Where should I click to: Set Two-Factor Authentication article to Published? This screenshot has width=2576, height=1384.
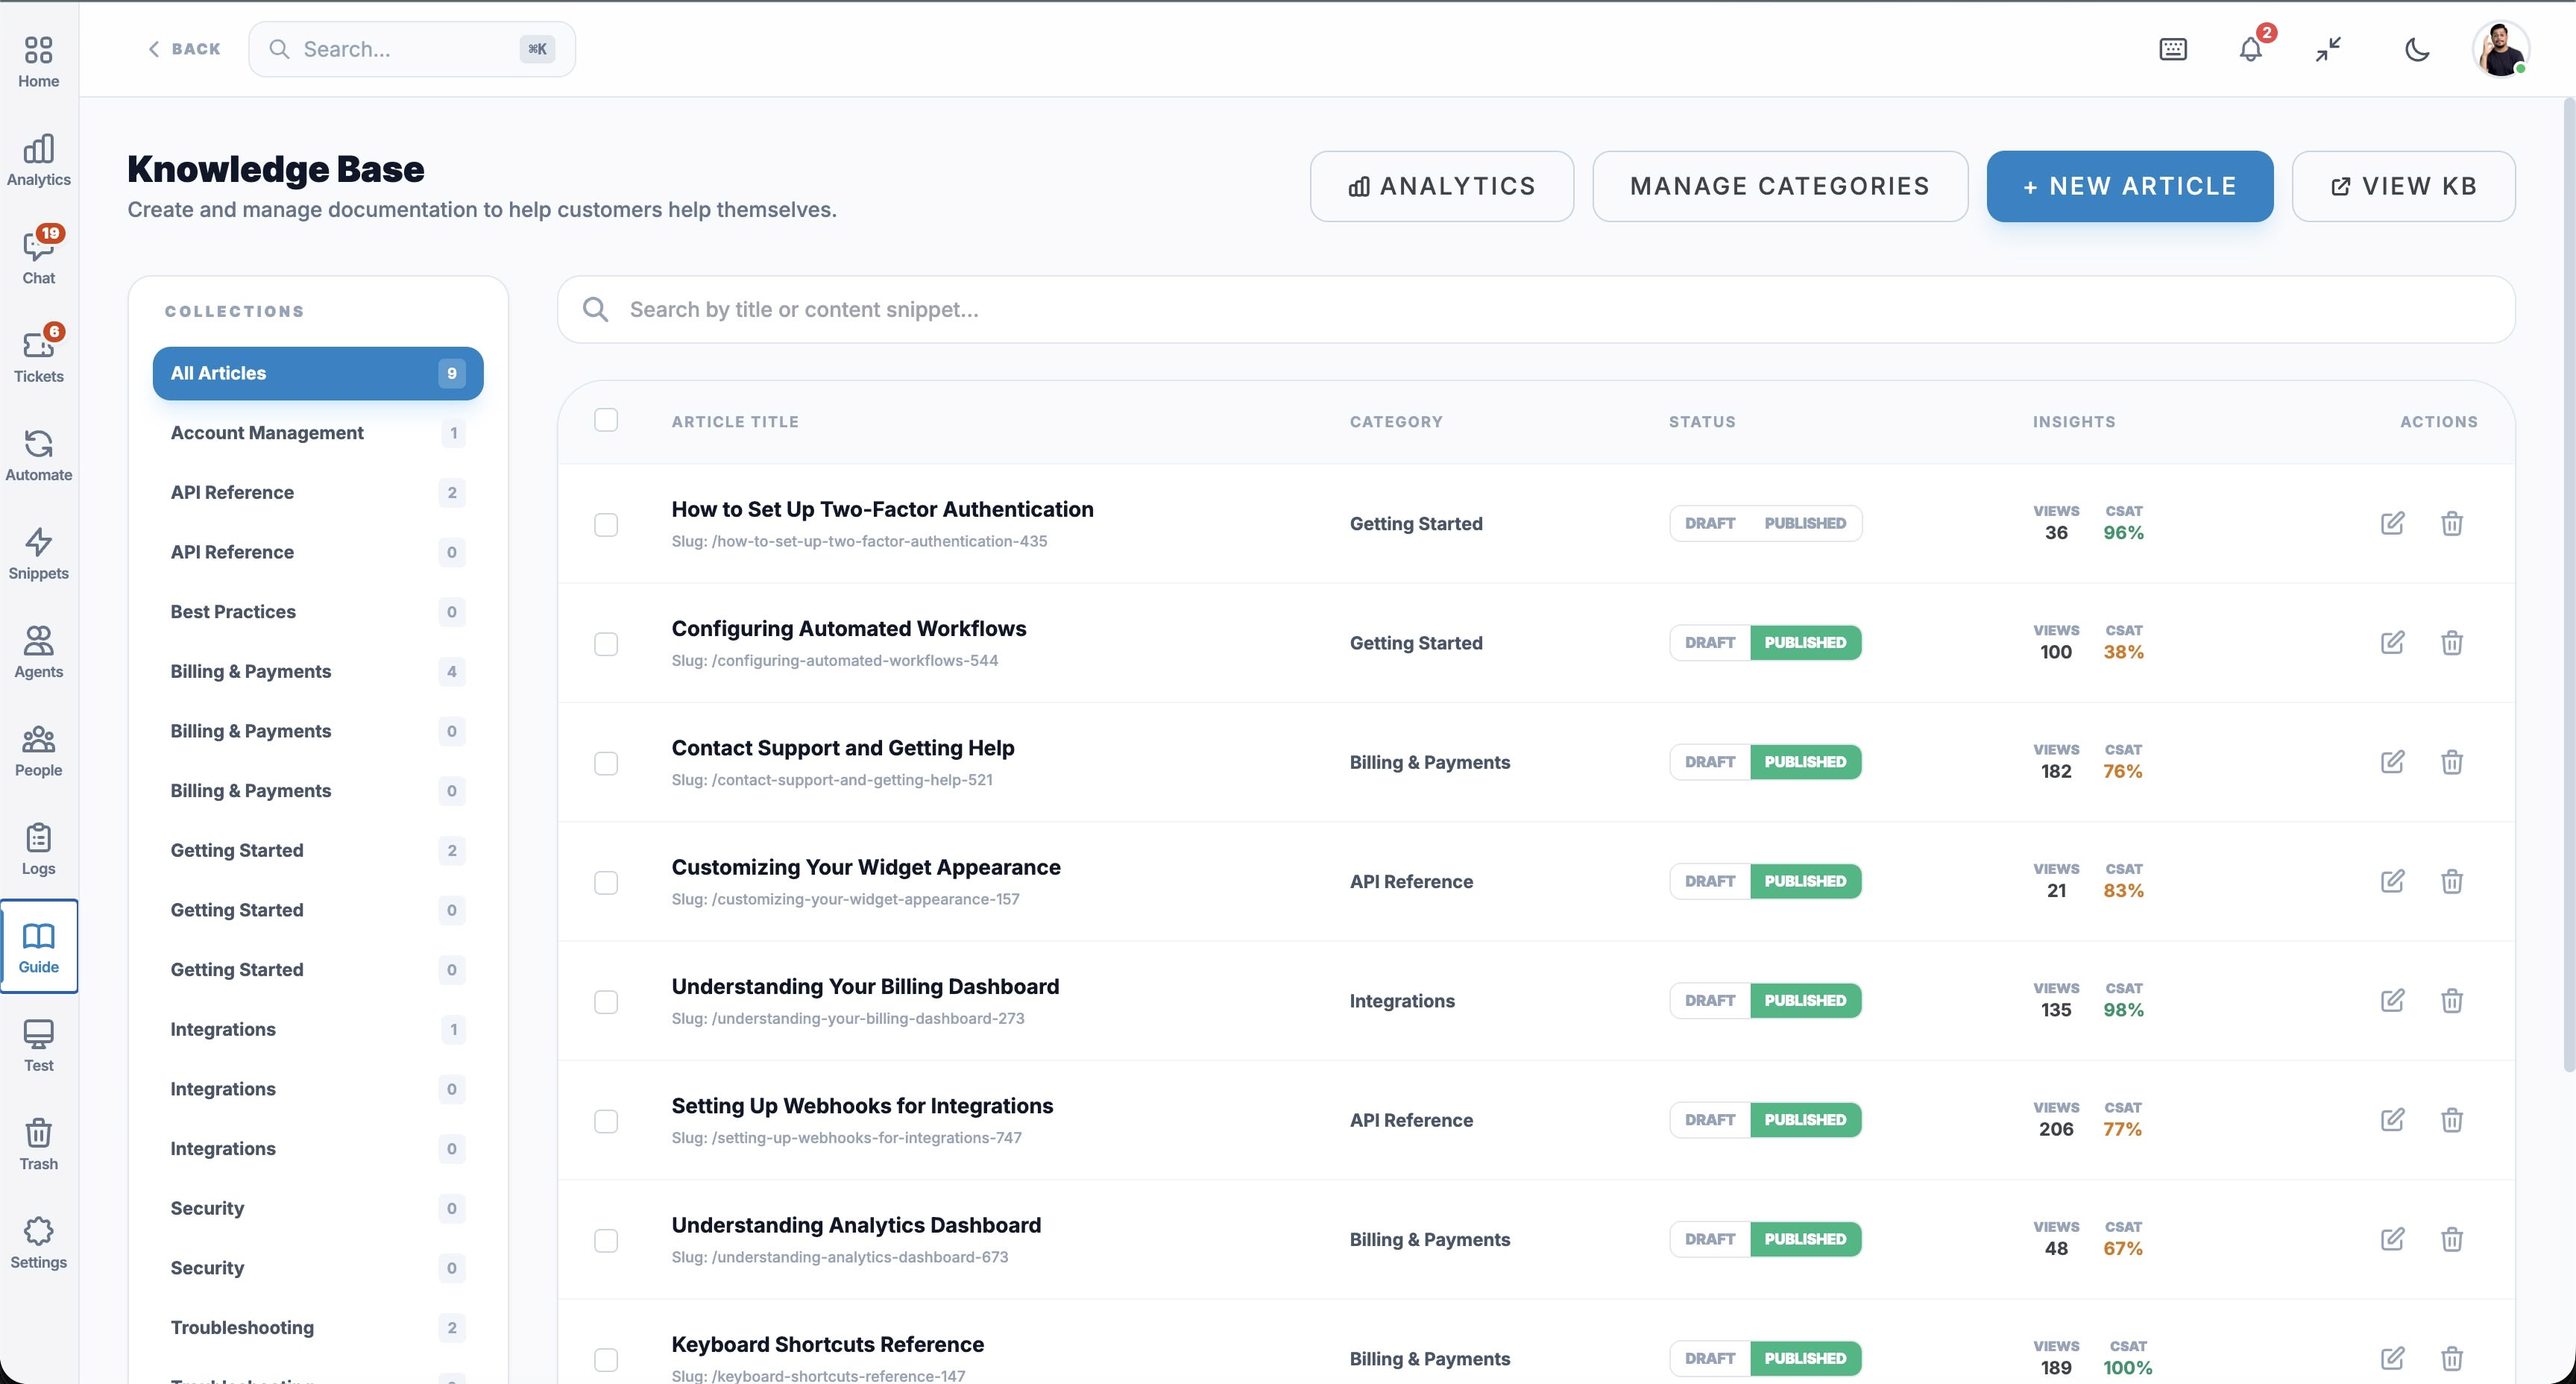click(1805, 523)
